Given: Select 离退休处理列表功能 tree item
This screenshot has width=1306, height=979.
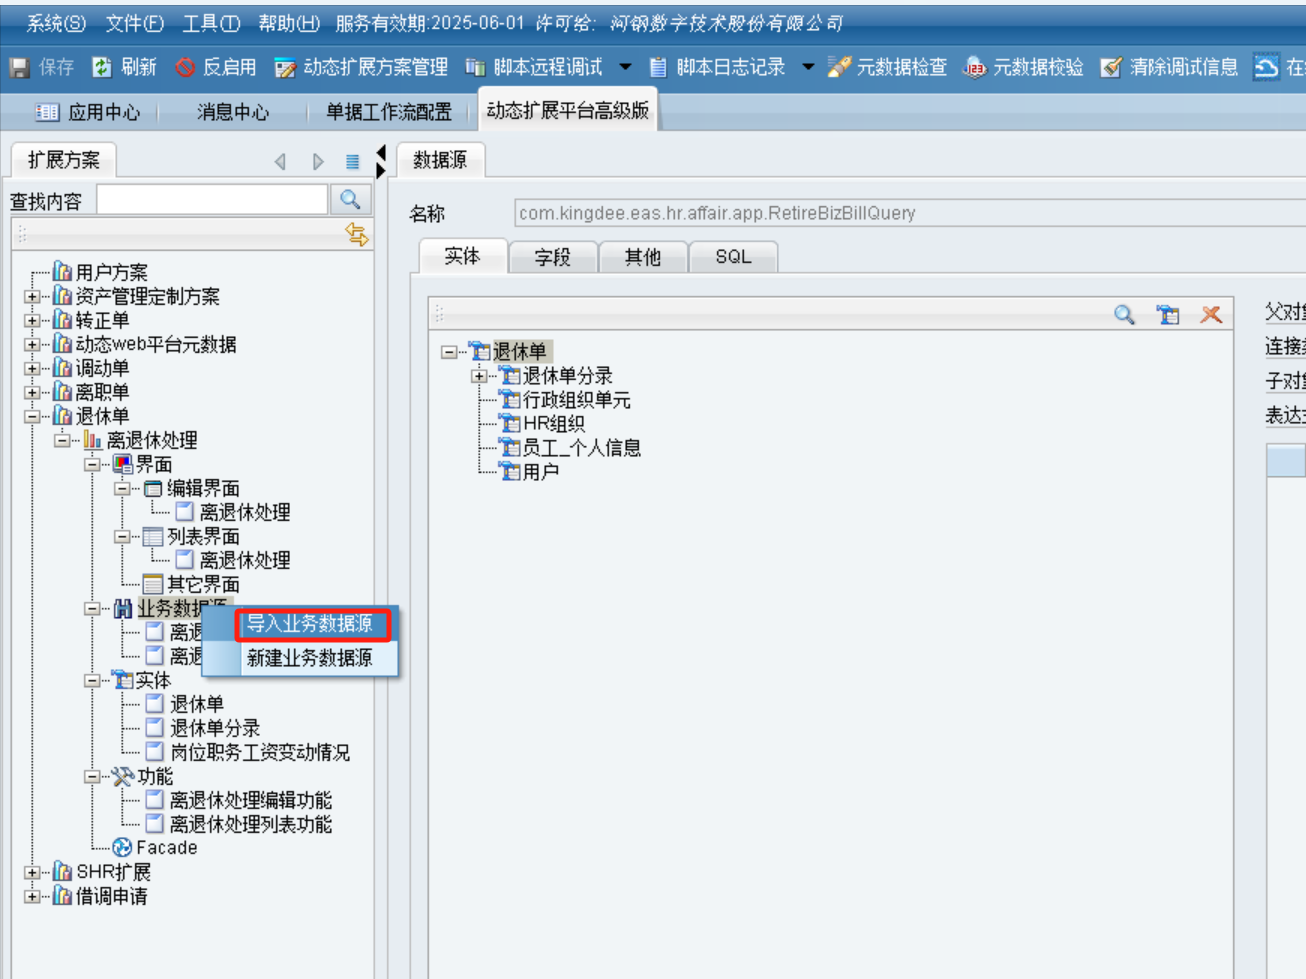Looking at the screenshot, I should pos(251,824).
